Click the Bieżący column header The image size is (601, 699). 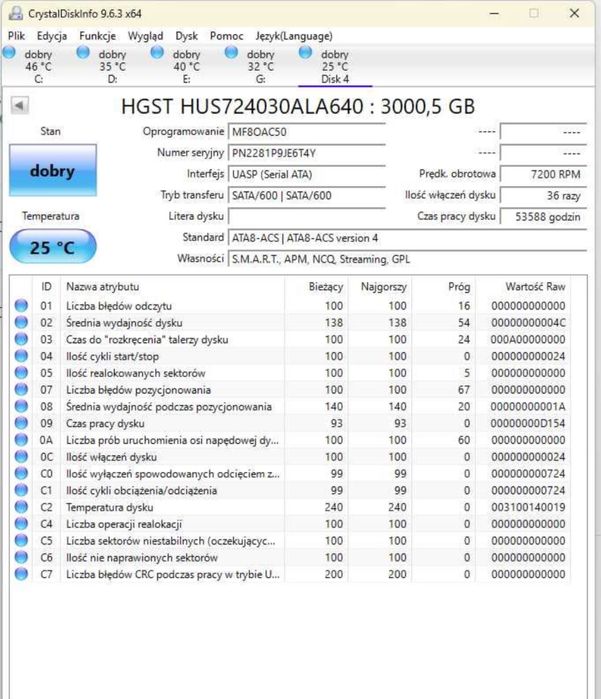(316, 287)
